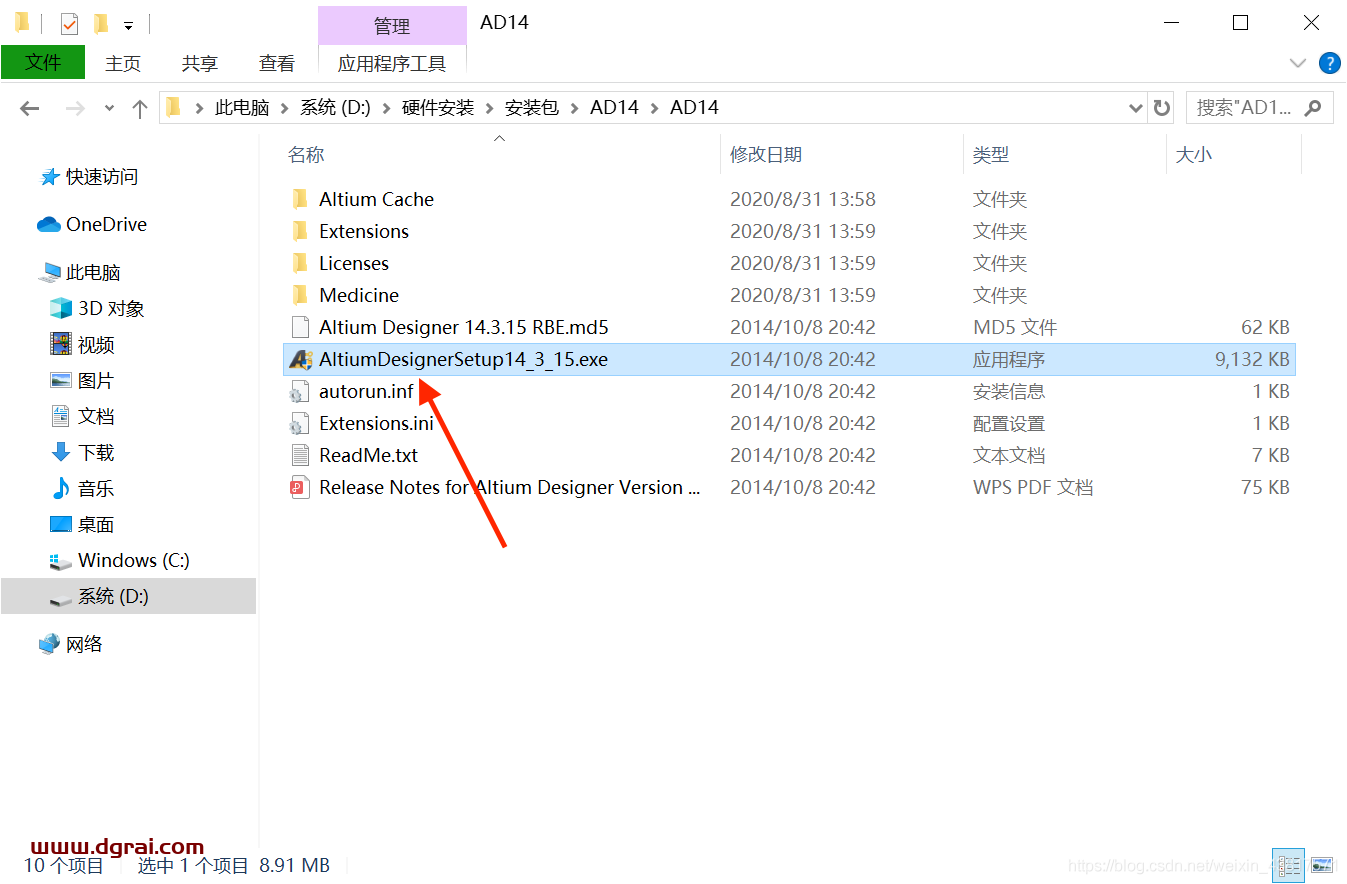Screen dimensions: 1347x884
Task: Switch to the 查看 (View) ribbon tab
Action: click(x=277, y=63)
